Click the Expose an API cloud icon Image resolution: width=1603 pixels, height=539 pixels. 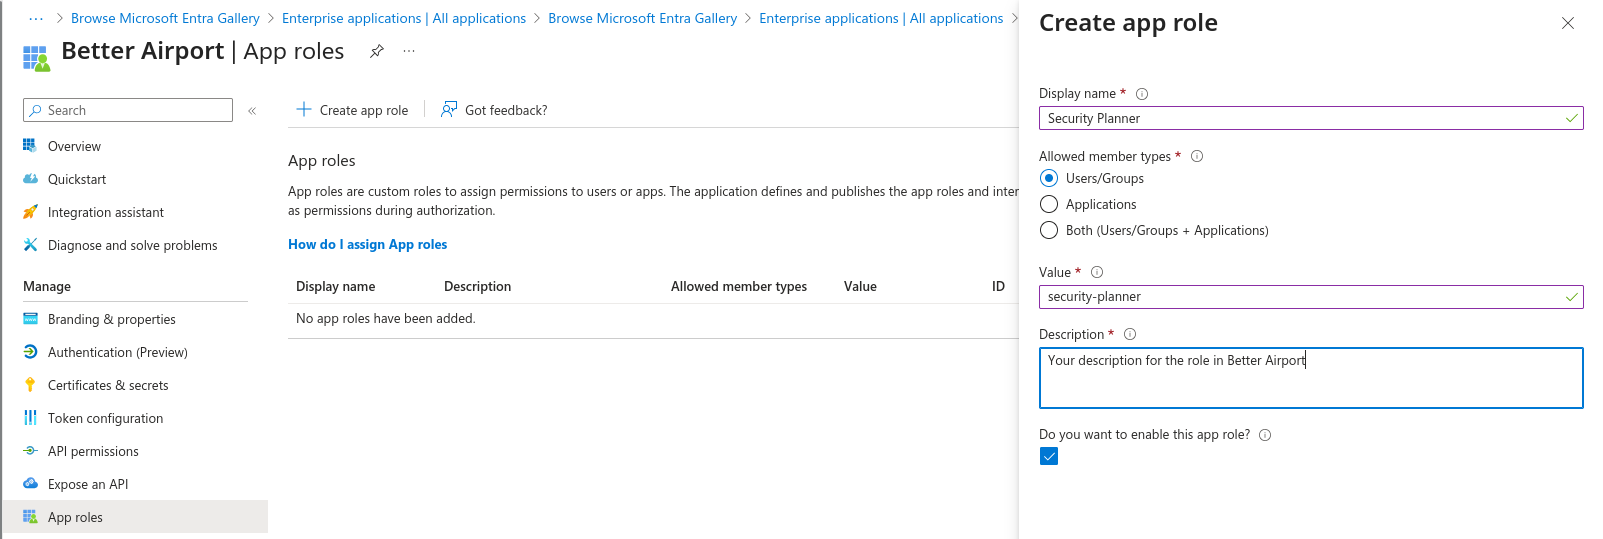tap(30, 484)
